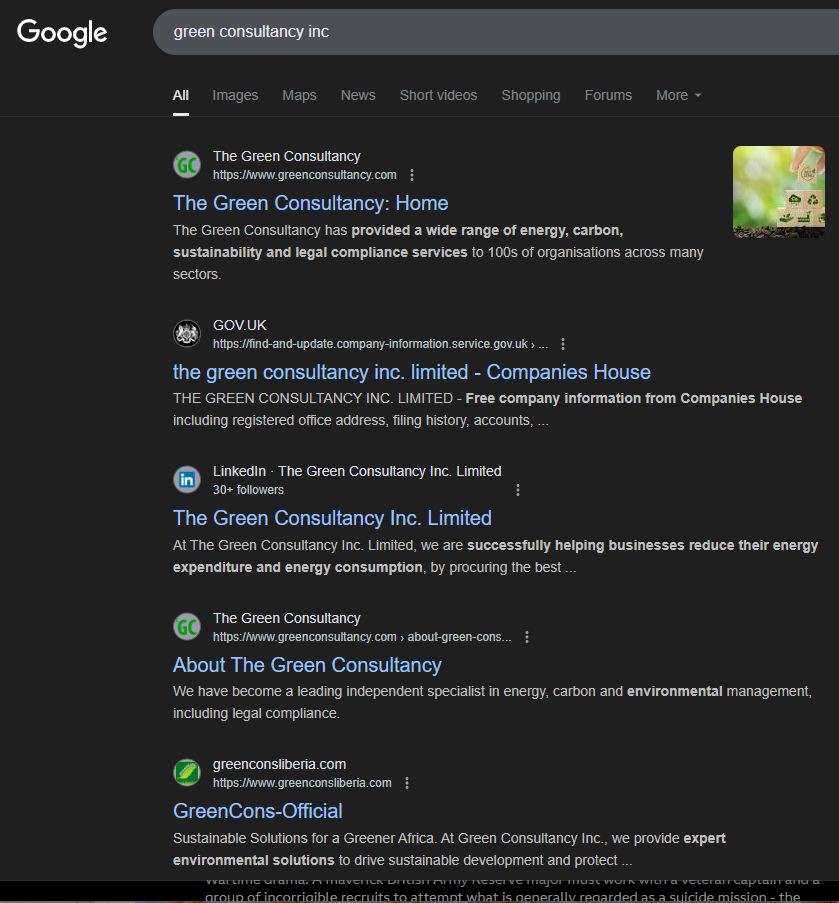Open three-dot options for GOV.UK result
This screenshot has width=839, height=903.
pyautogui.click(x=563, y=344)
